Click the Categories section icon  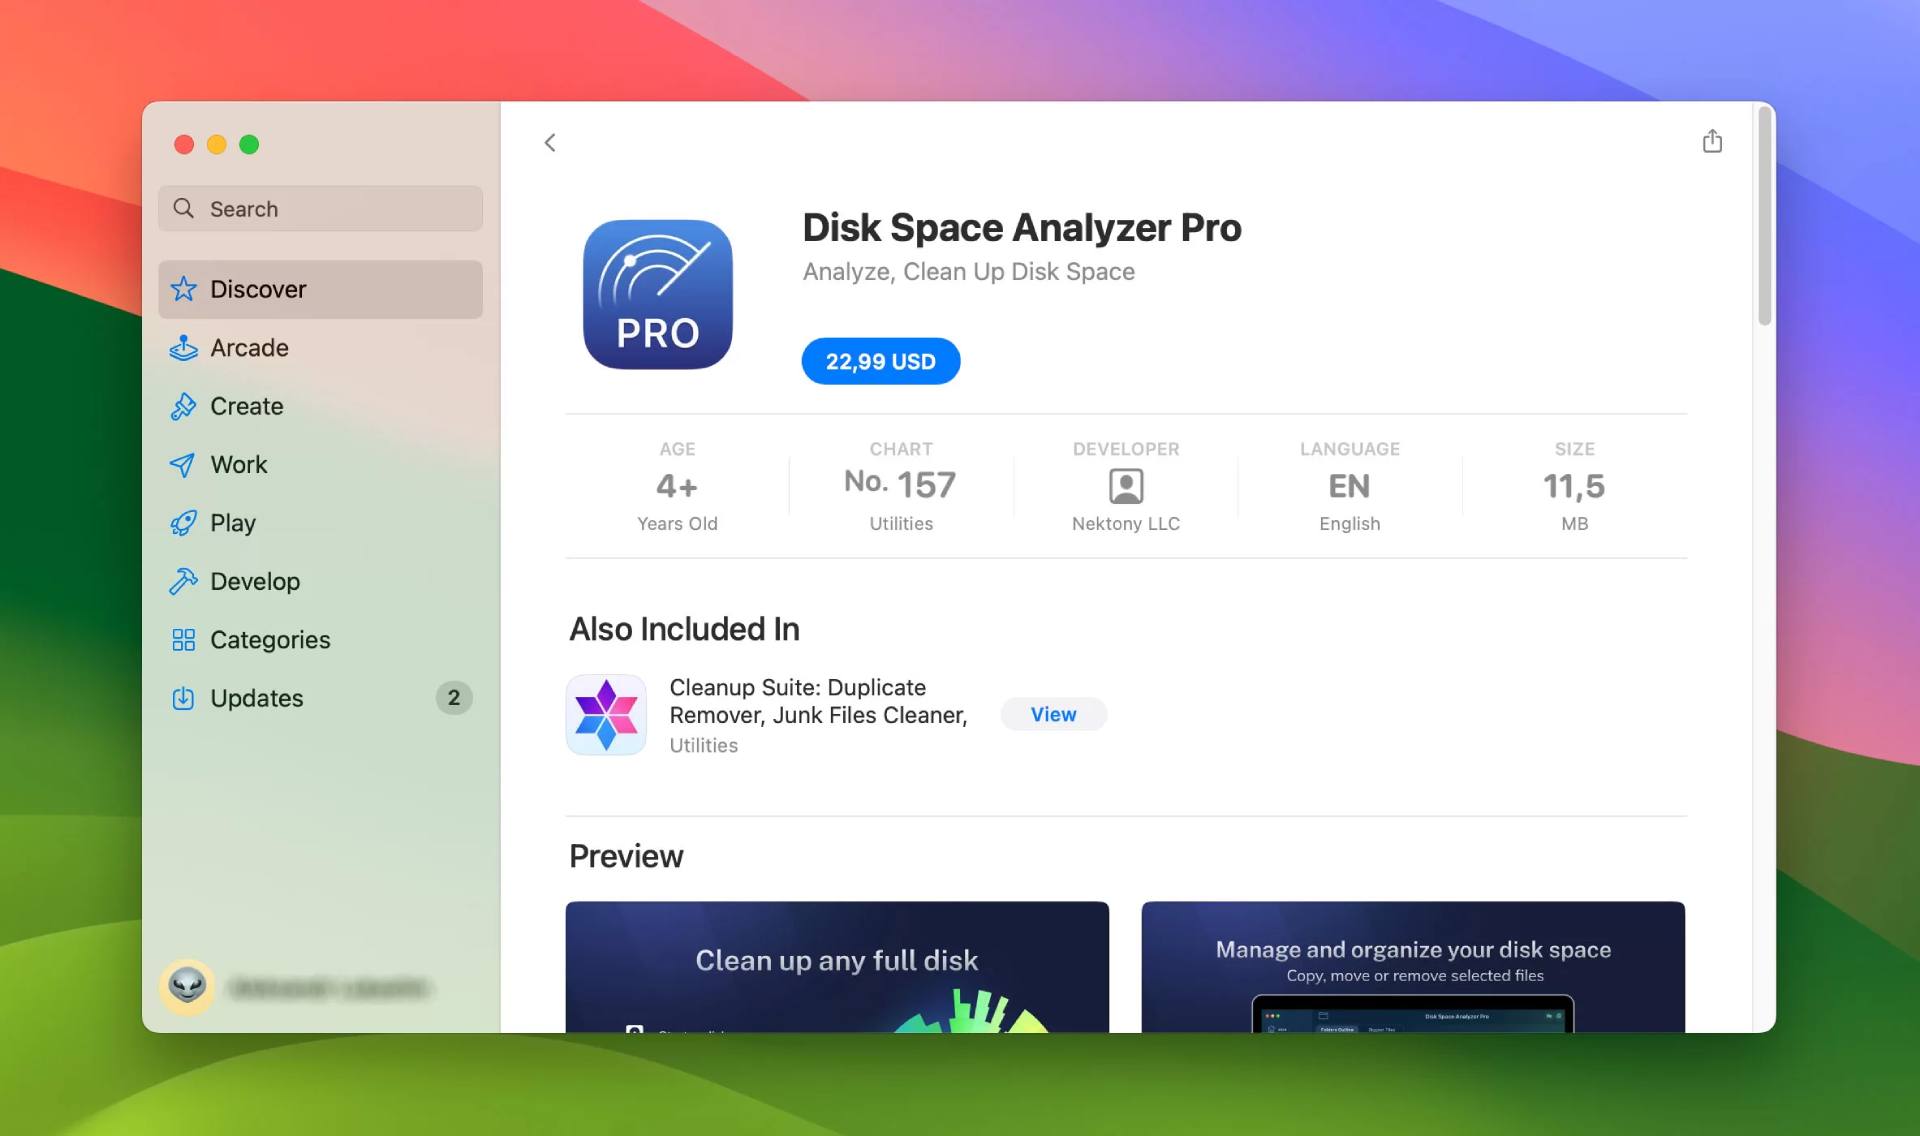pos(181,640)
